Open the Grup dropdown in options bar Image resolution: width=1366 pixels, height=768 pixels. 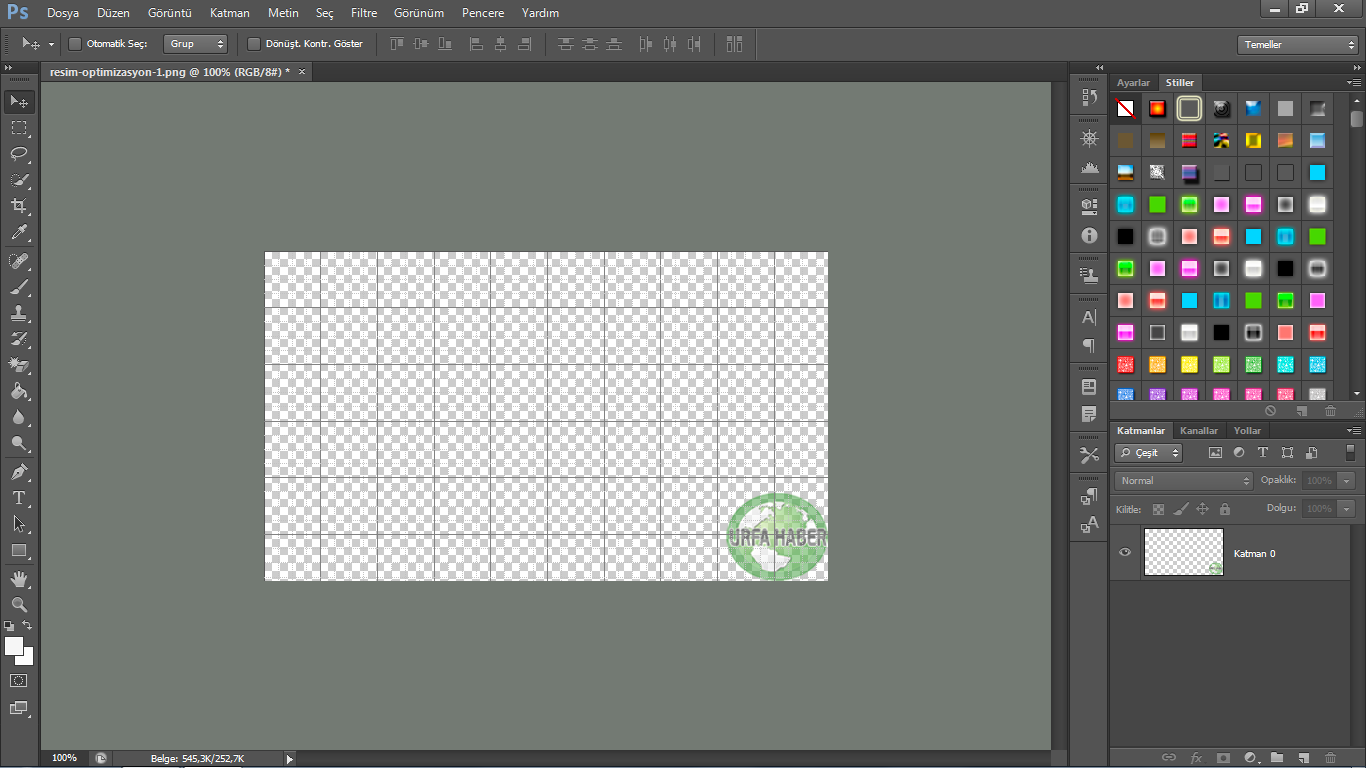[195, 44]
